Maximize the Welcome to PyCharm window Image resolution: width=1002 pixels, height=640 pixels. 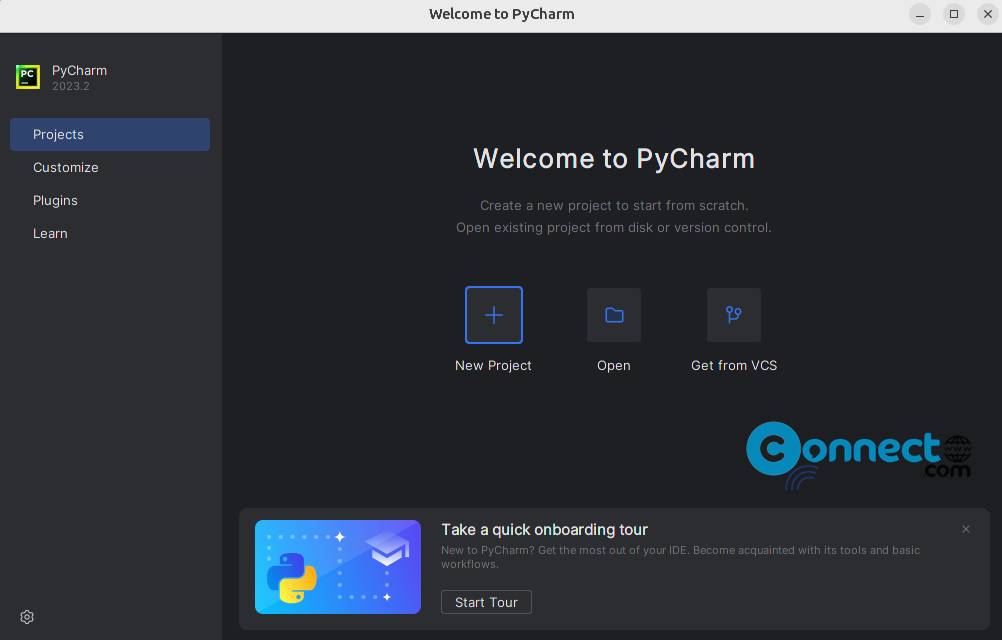click(953, 14)
